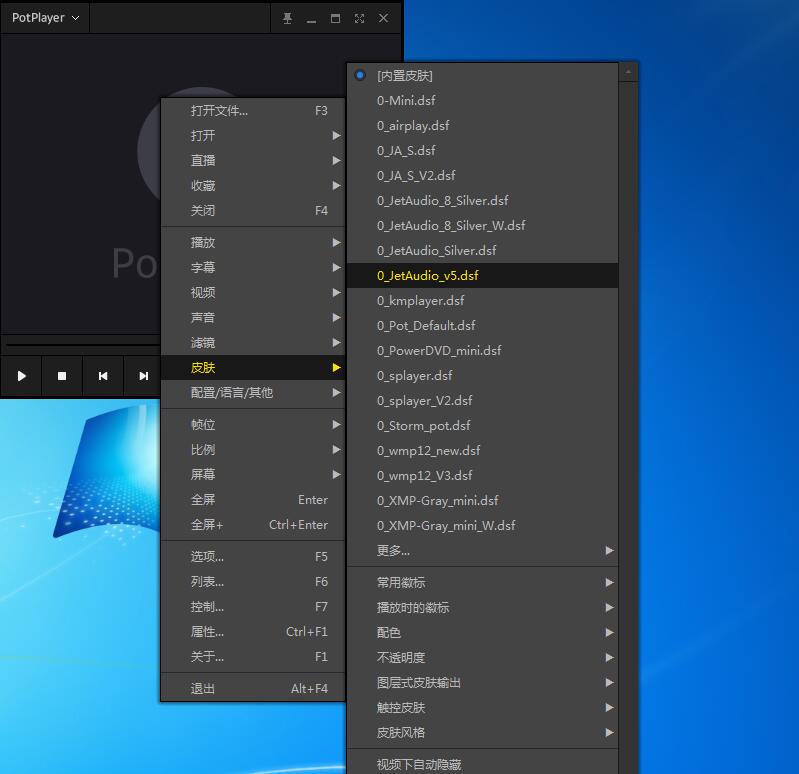
Task: Click the PotPlayer seek bar
Action: [83, 345]
